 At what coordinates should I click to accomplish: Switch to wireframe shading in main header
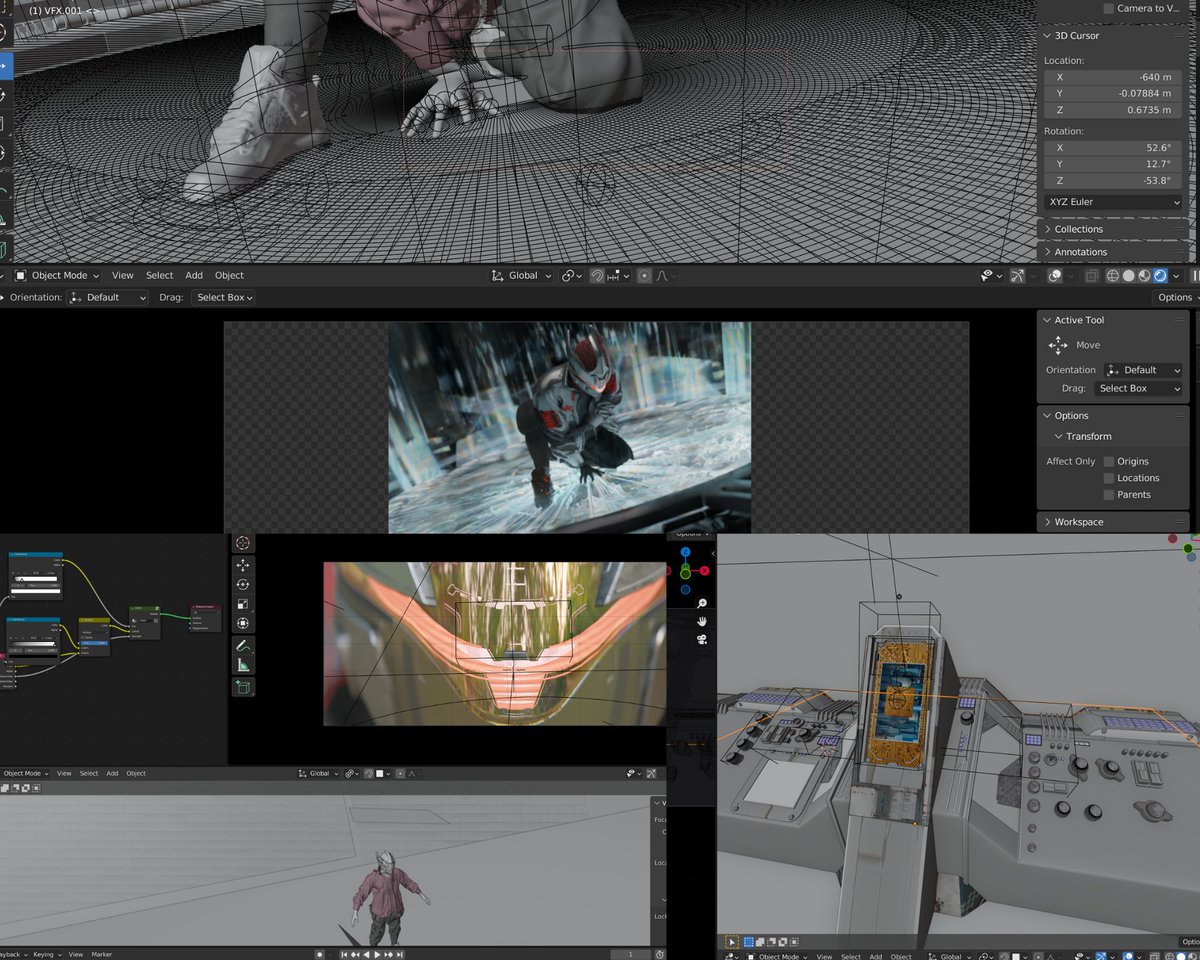click(x=1112, y=275)
